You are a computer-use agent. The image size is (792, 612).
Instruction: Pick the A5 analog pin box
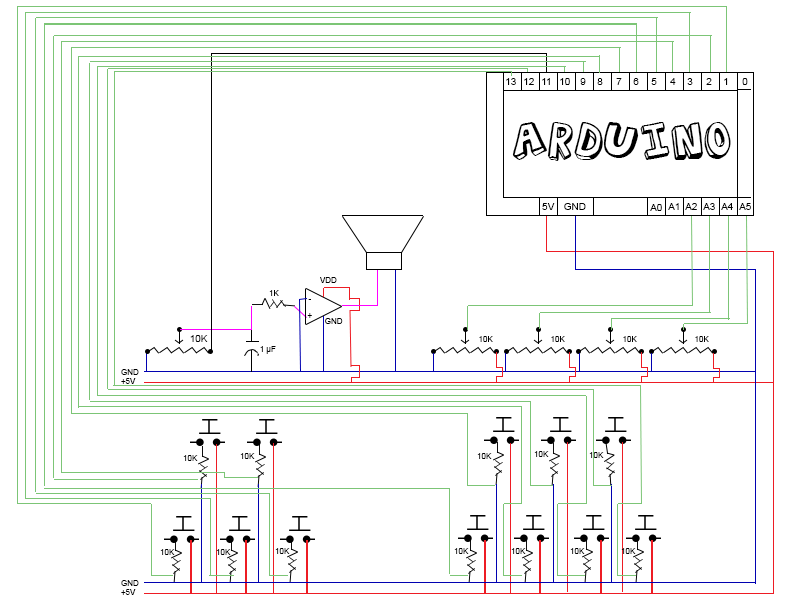coord(745,207)
